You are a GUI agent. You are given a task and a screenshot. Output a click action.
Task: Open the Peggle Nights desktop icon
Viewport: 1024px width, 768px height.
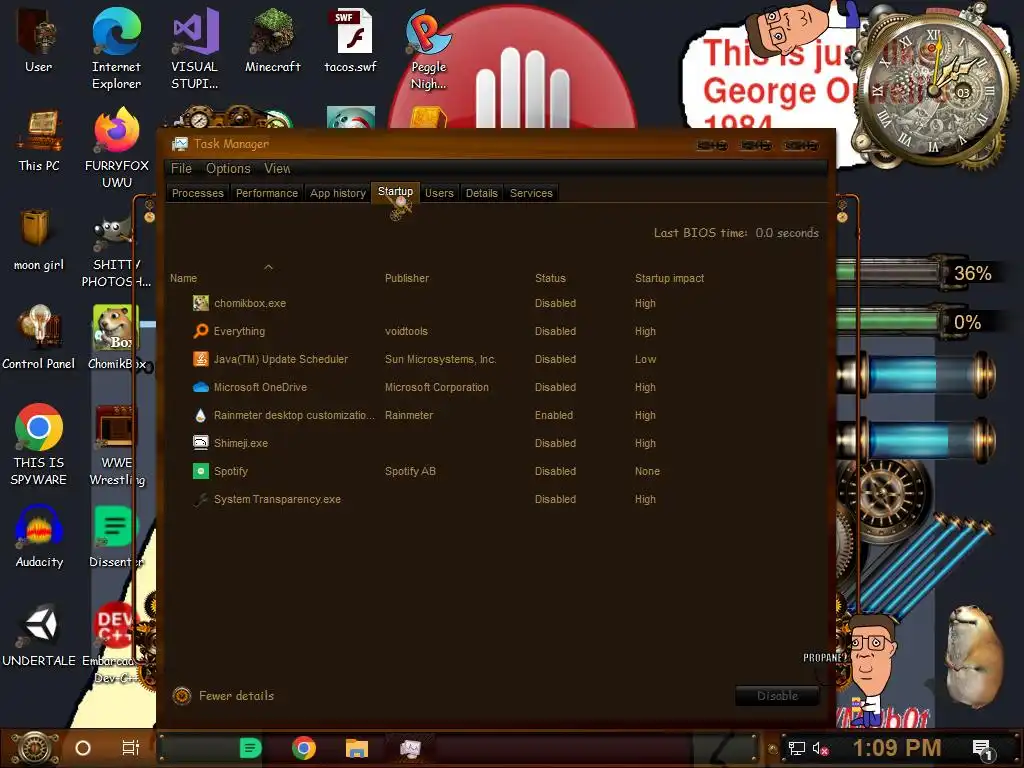pyautogui.click(x=428, y=48)
